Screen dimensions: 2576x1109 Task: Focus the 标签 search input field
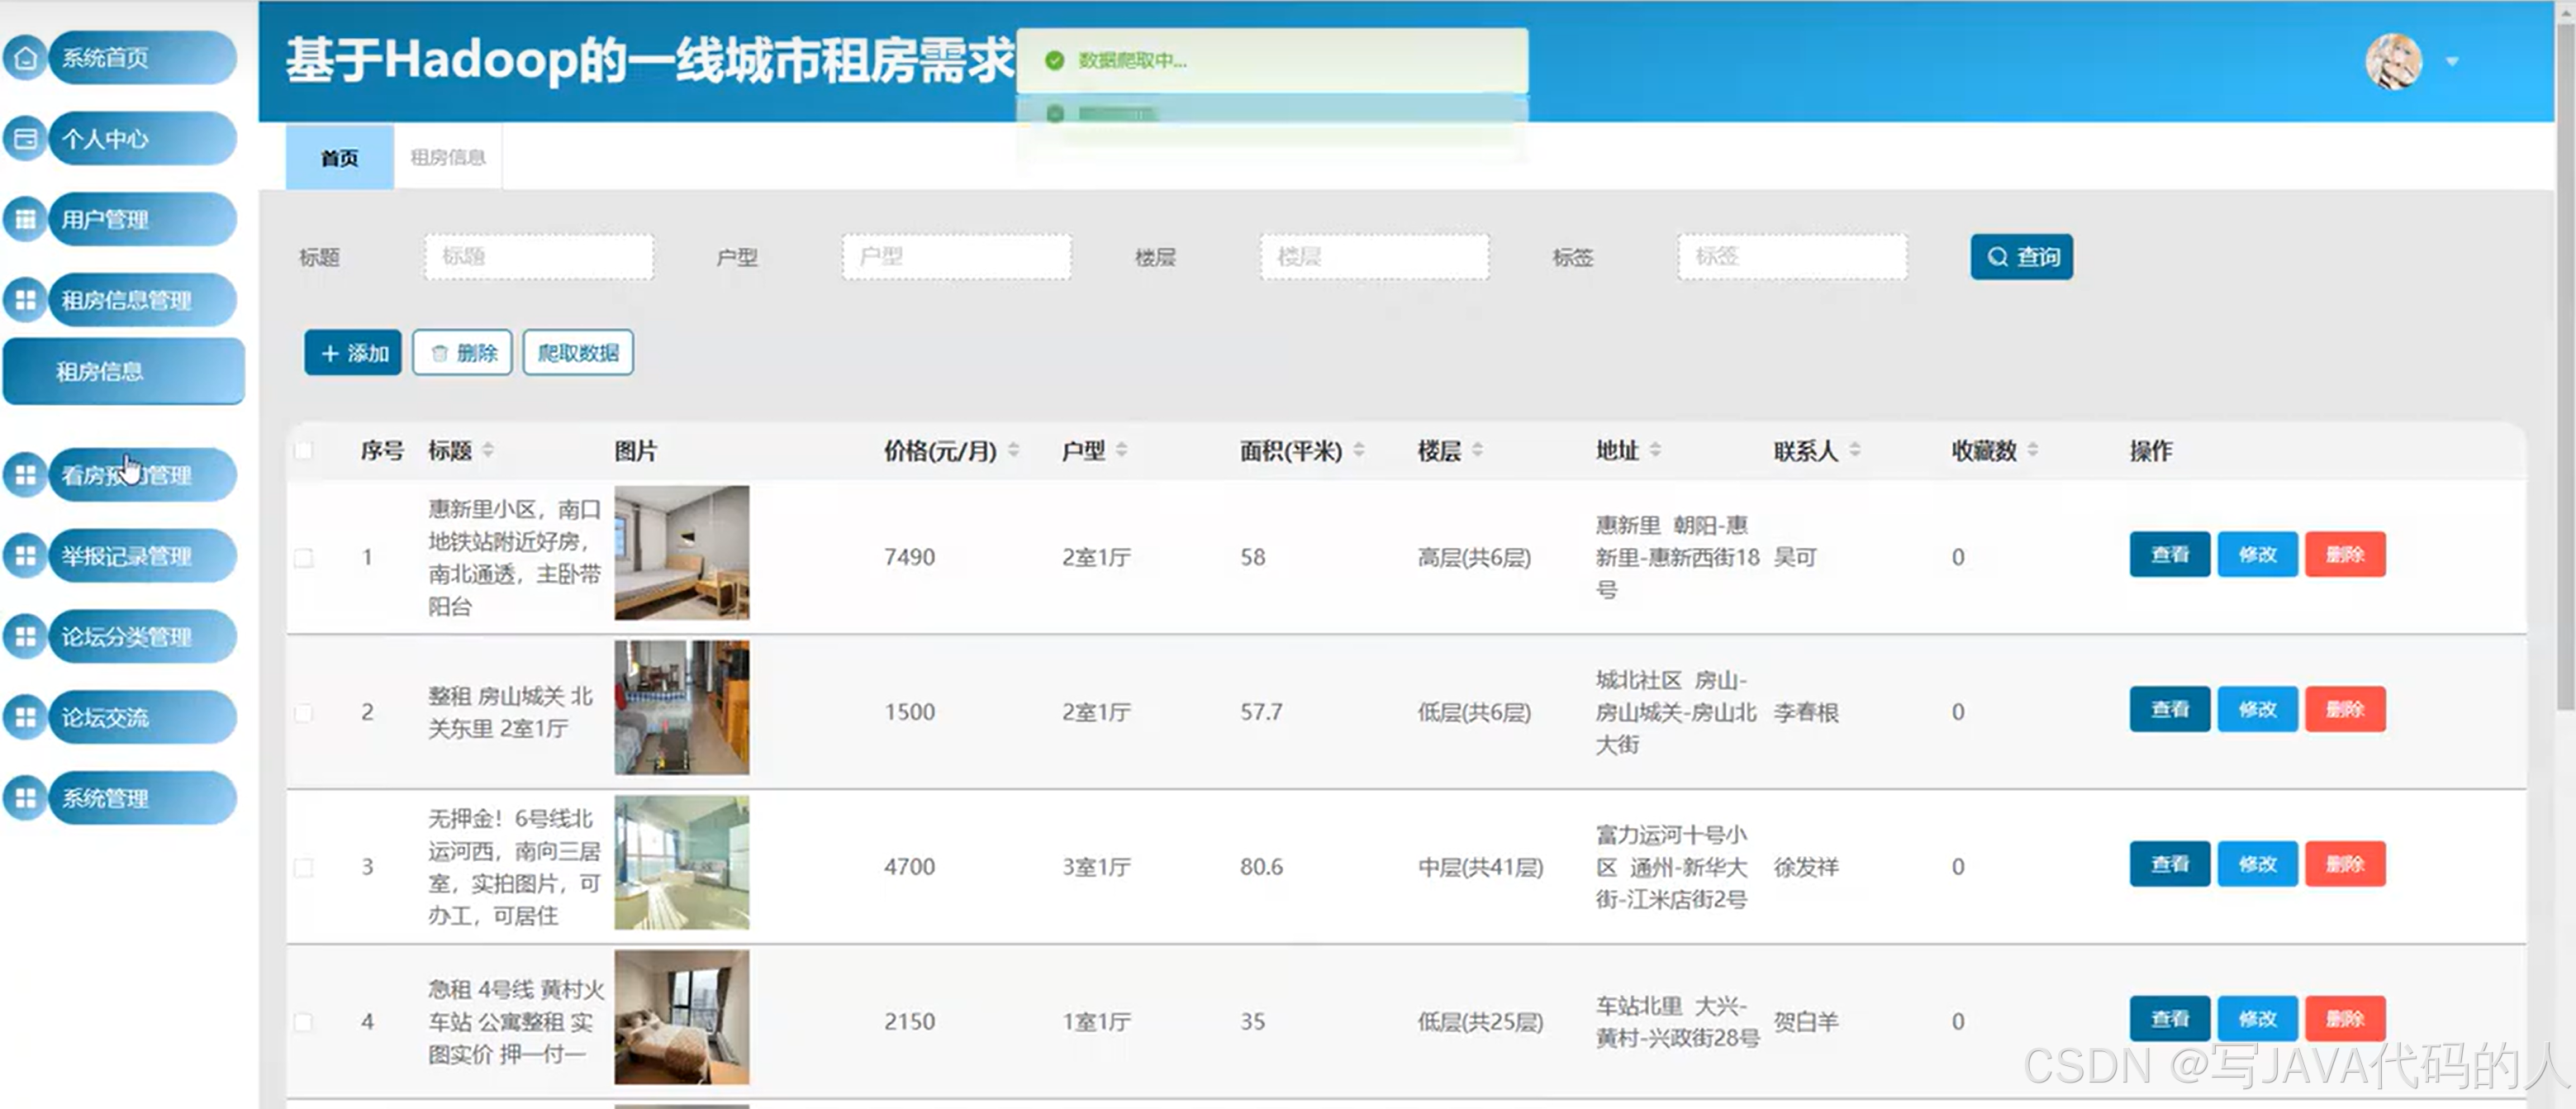click(1792, 257)
